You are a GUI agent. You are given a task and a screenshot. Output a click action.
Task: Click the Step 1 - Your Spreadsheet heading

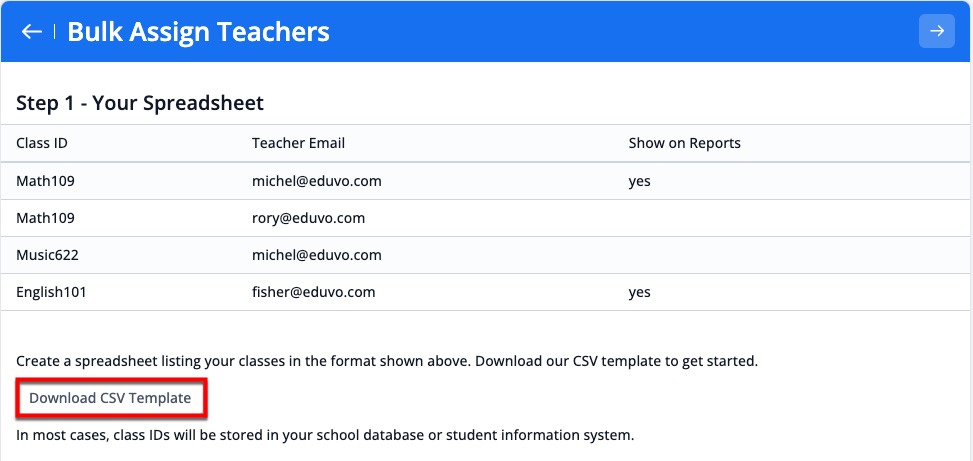tap(140, 103)
